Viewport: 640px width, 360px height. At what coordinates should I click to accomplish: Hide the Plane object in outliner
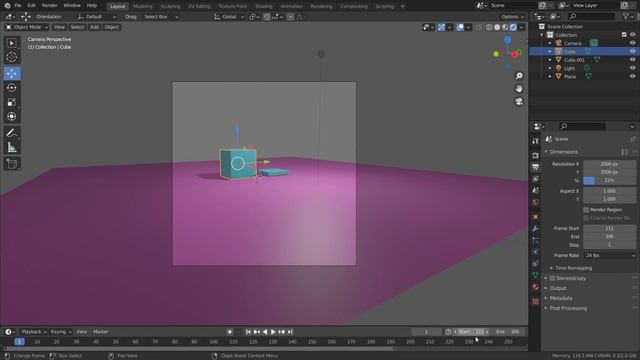tap(632, 76)
